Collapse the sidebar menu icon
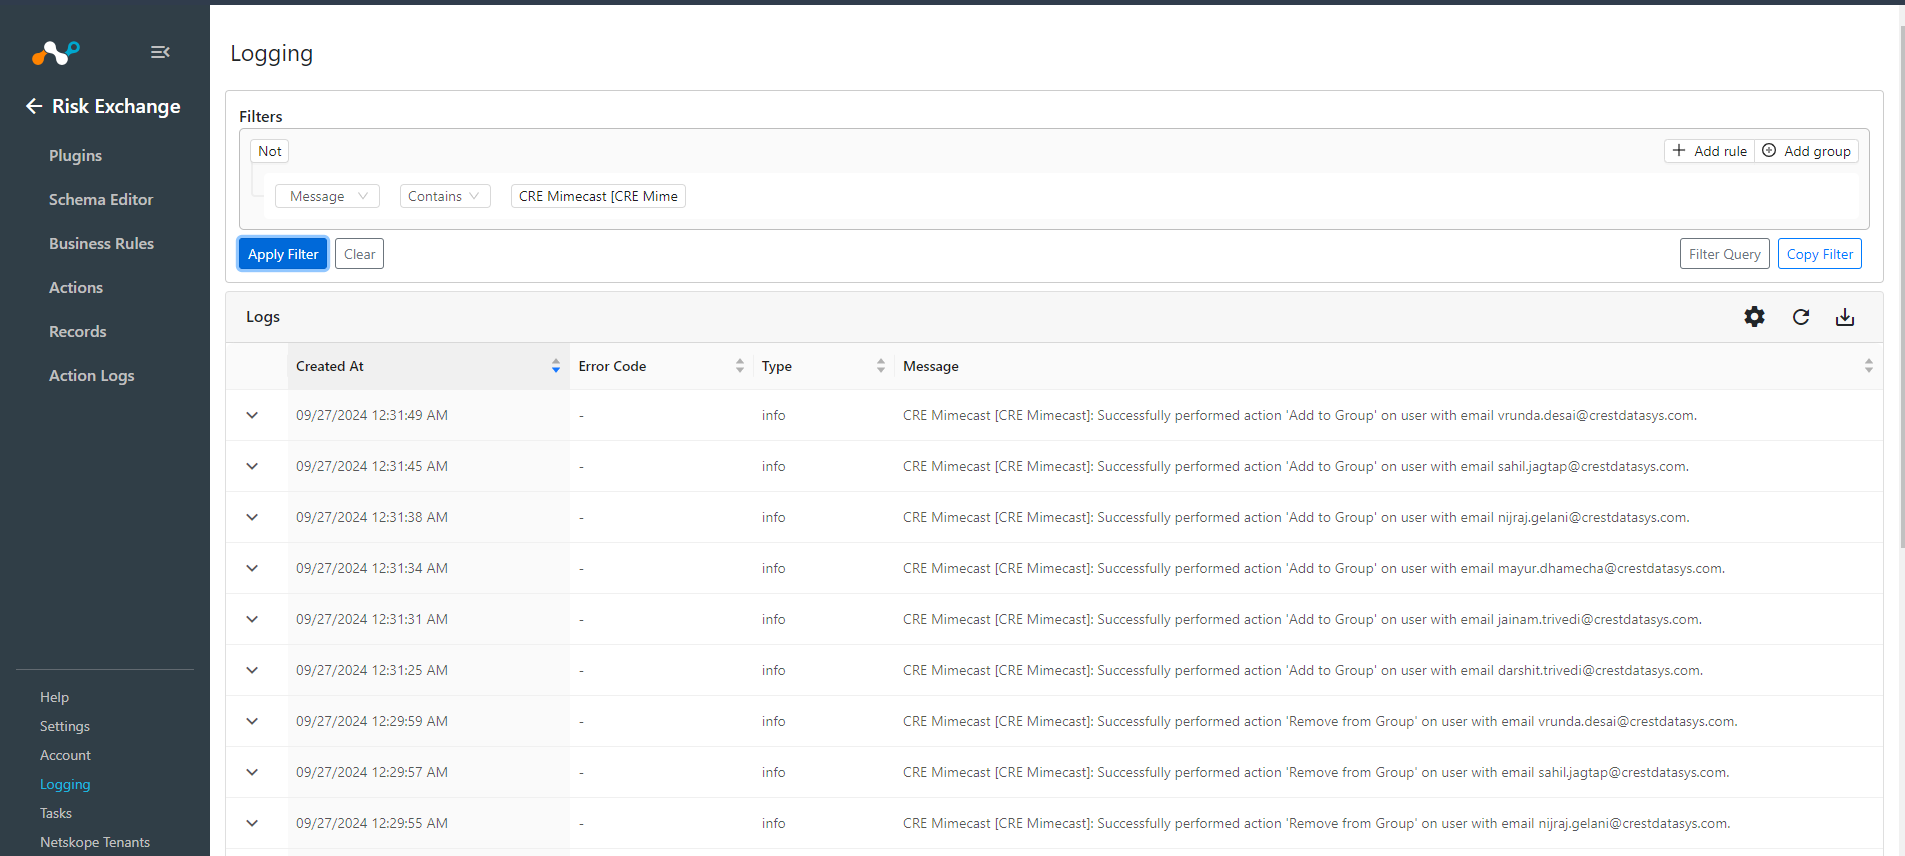This screenshot has width=1905, height=856. pyautogui.click(x=160, y=52)
